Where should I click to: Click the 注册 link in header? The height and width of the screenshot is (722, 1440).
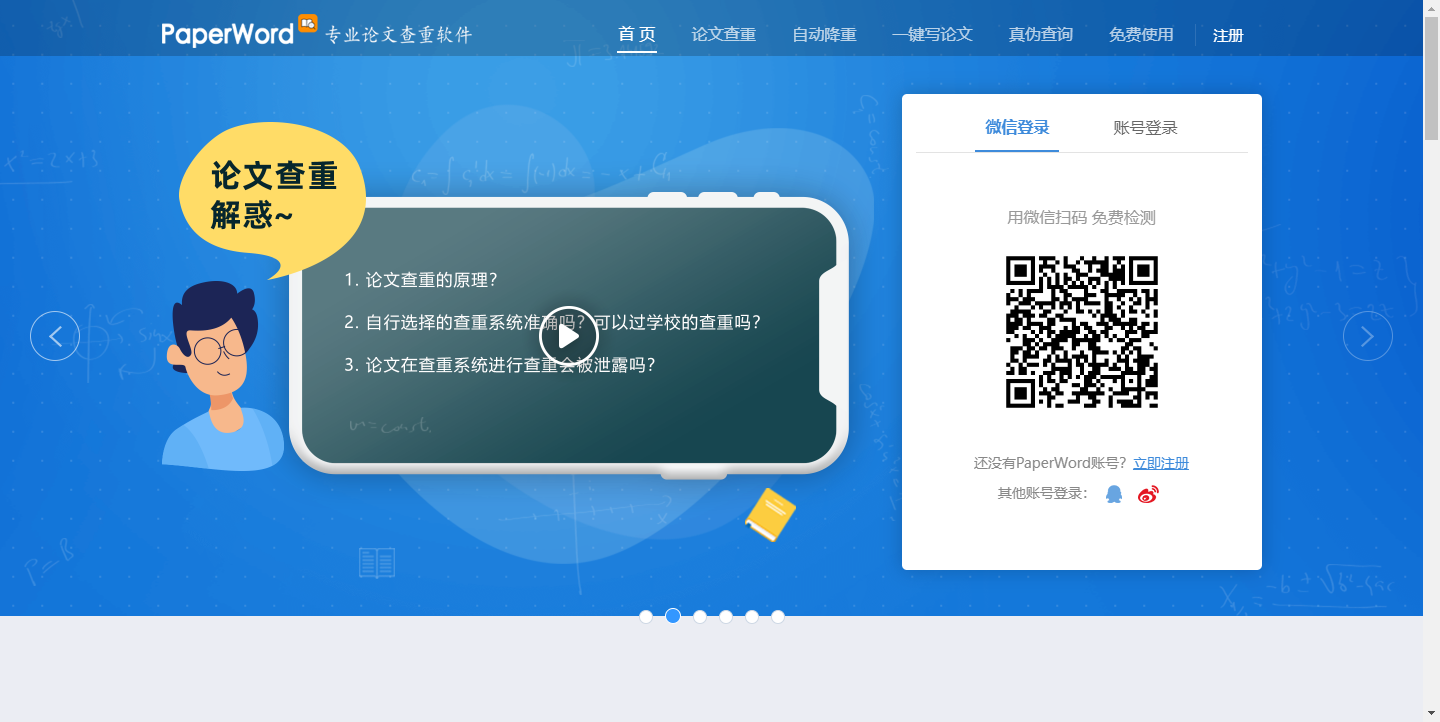pyautogui.click(x=1228, y=35)
